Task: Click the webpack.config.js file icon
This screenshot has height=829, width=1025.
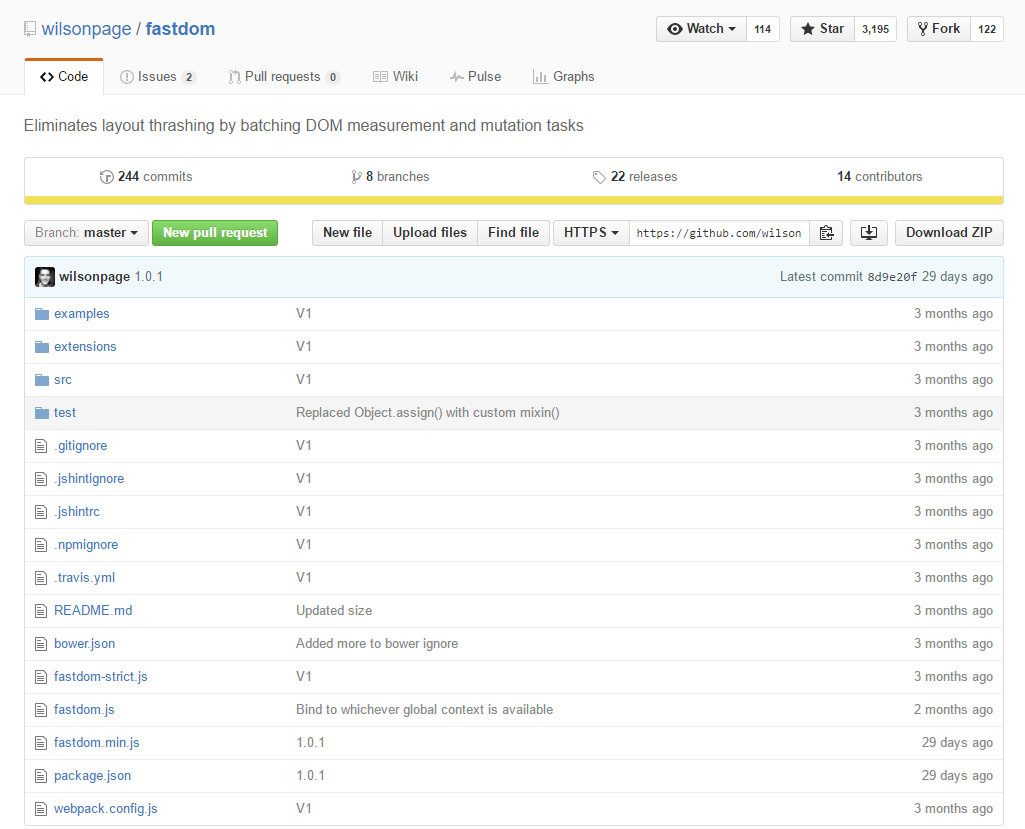Action: pyautogui.click(x=41, y=809)
